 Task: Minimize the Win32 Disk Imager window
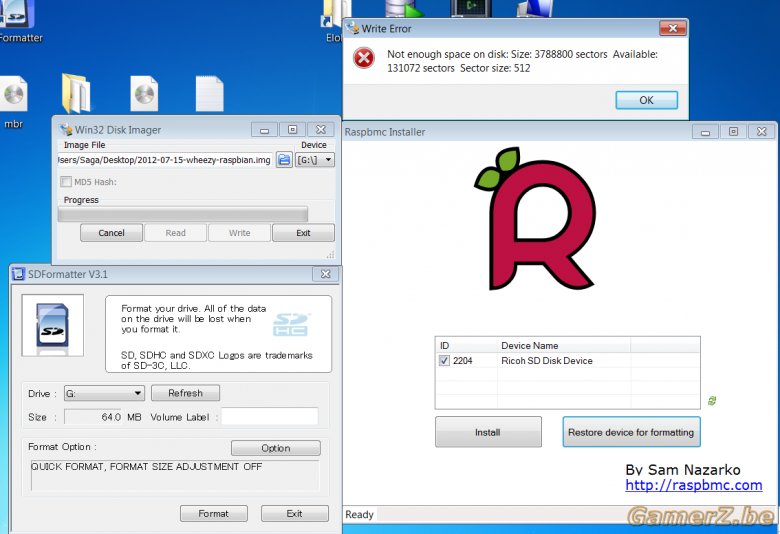point(264,130)
